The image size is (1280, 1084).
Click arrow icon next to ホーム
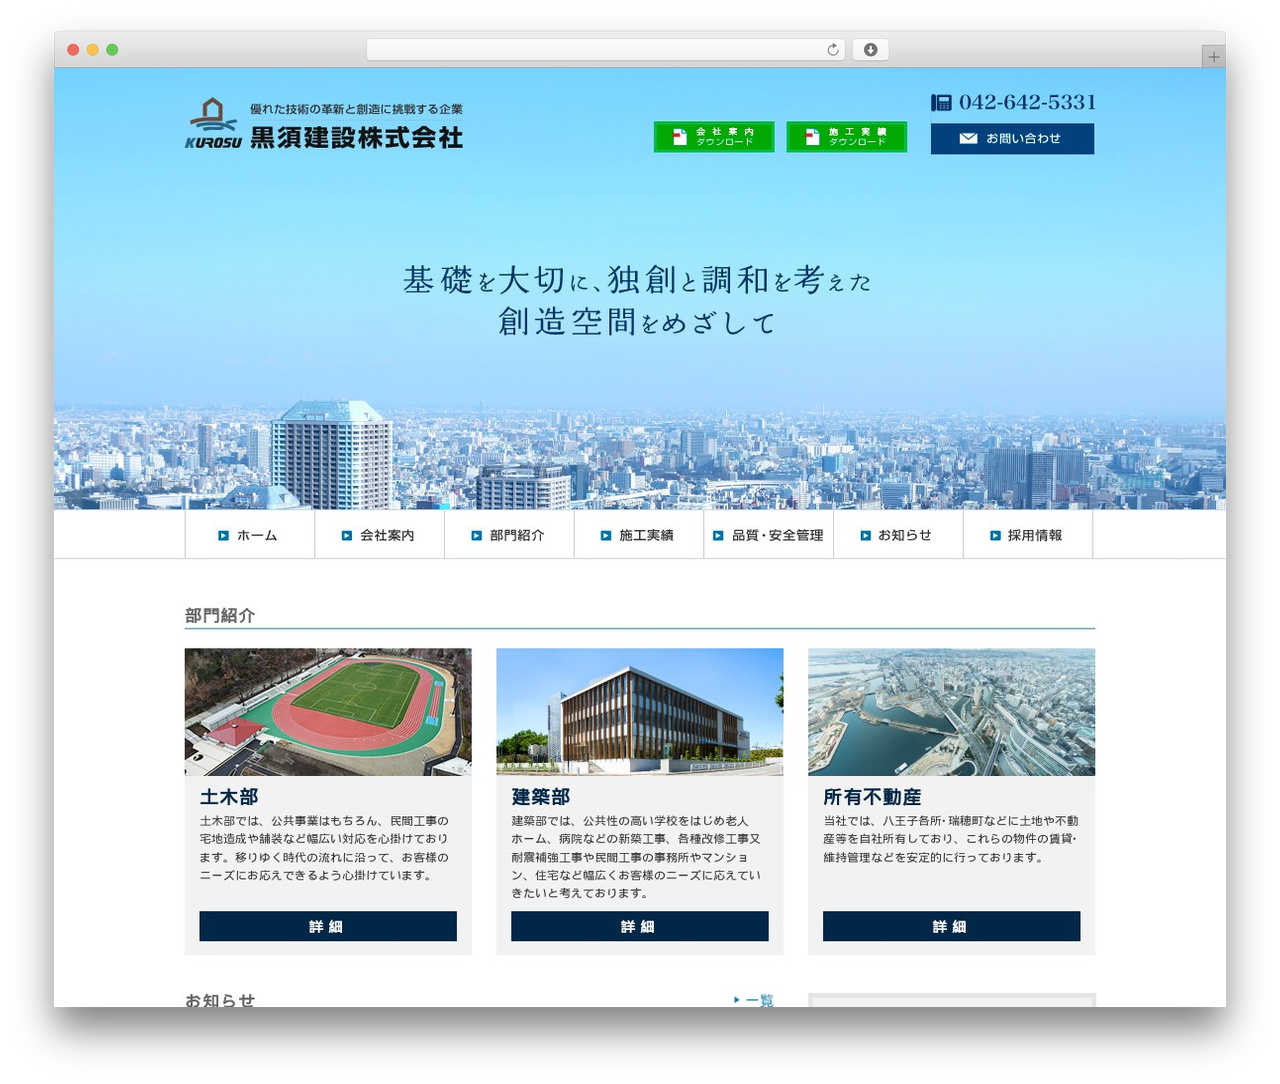(224, 536)
